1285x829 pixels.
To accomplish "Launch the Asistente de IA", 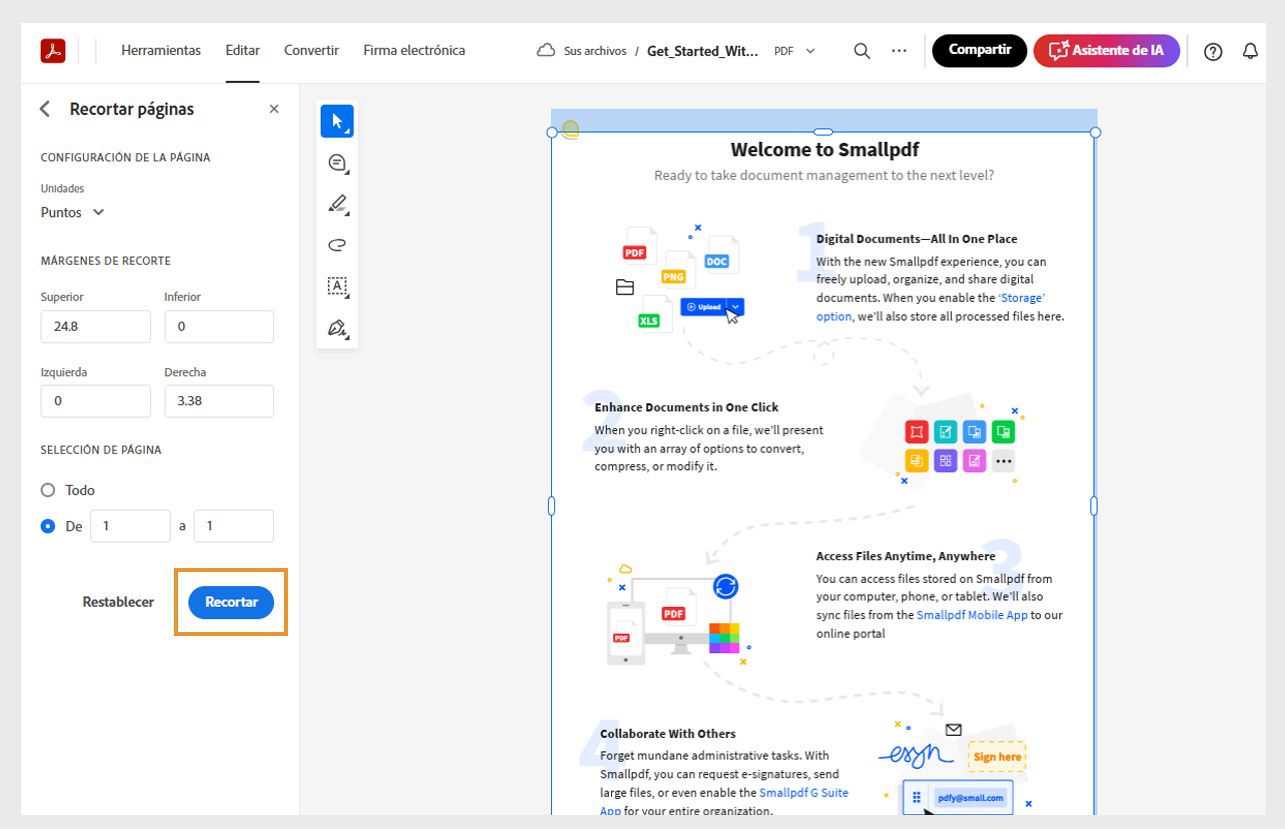I will pos(1107,51).
